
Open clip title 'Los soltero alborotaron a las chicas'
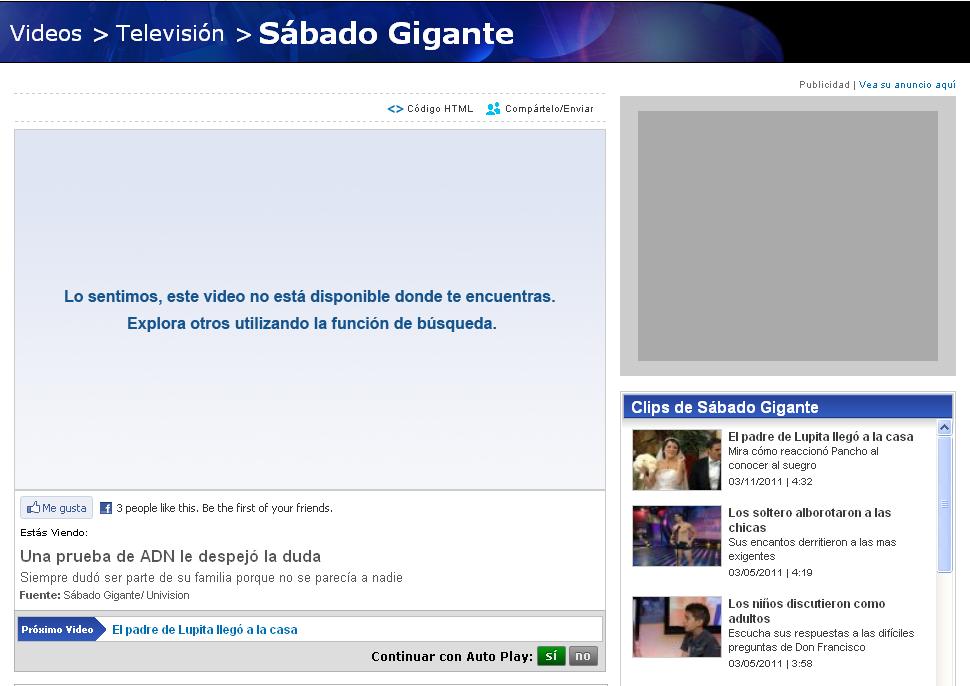[809, 520]
